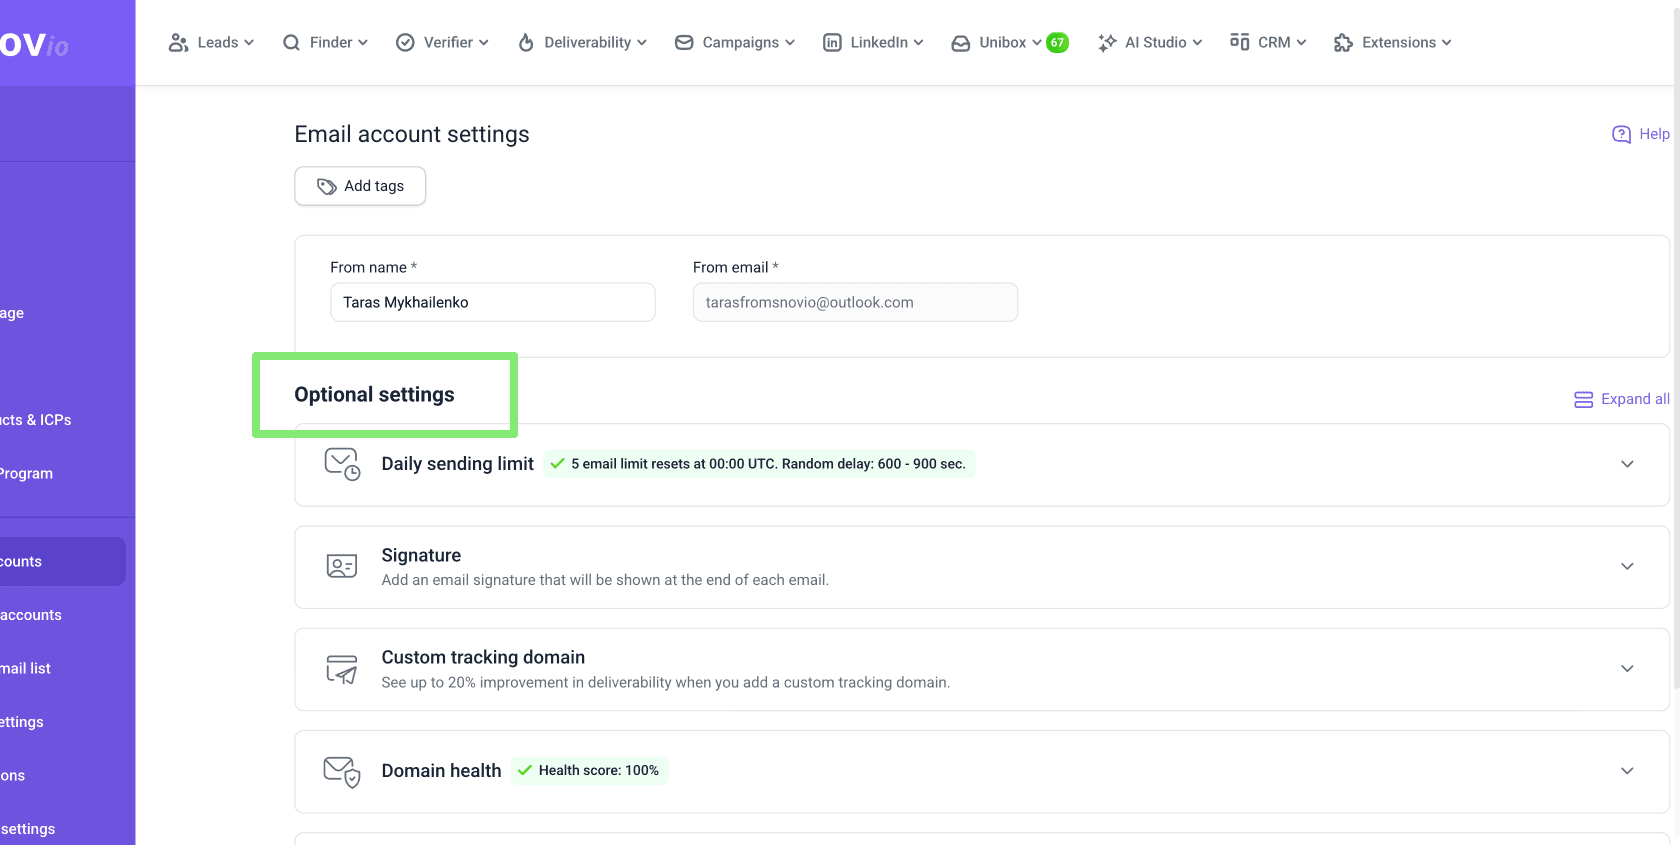The image size is (1680, 845).
Task: Click the Unibox unread count badge
Action: coord(1057,43)
